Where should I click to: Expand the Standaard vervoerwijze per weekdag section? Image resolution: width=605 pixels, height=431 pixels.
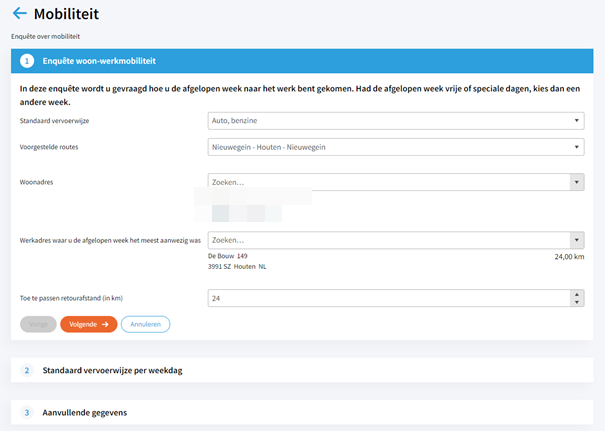click(x=112, y=370)
